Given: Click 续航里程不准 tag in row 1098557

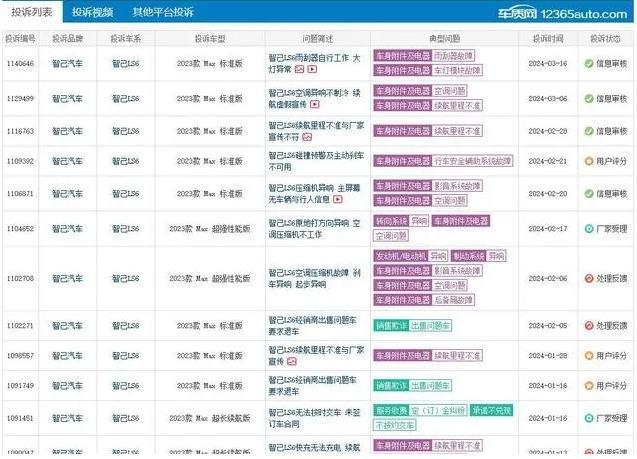Looking at the screenshot, I should 457,356.
